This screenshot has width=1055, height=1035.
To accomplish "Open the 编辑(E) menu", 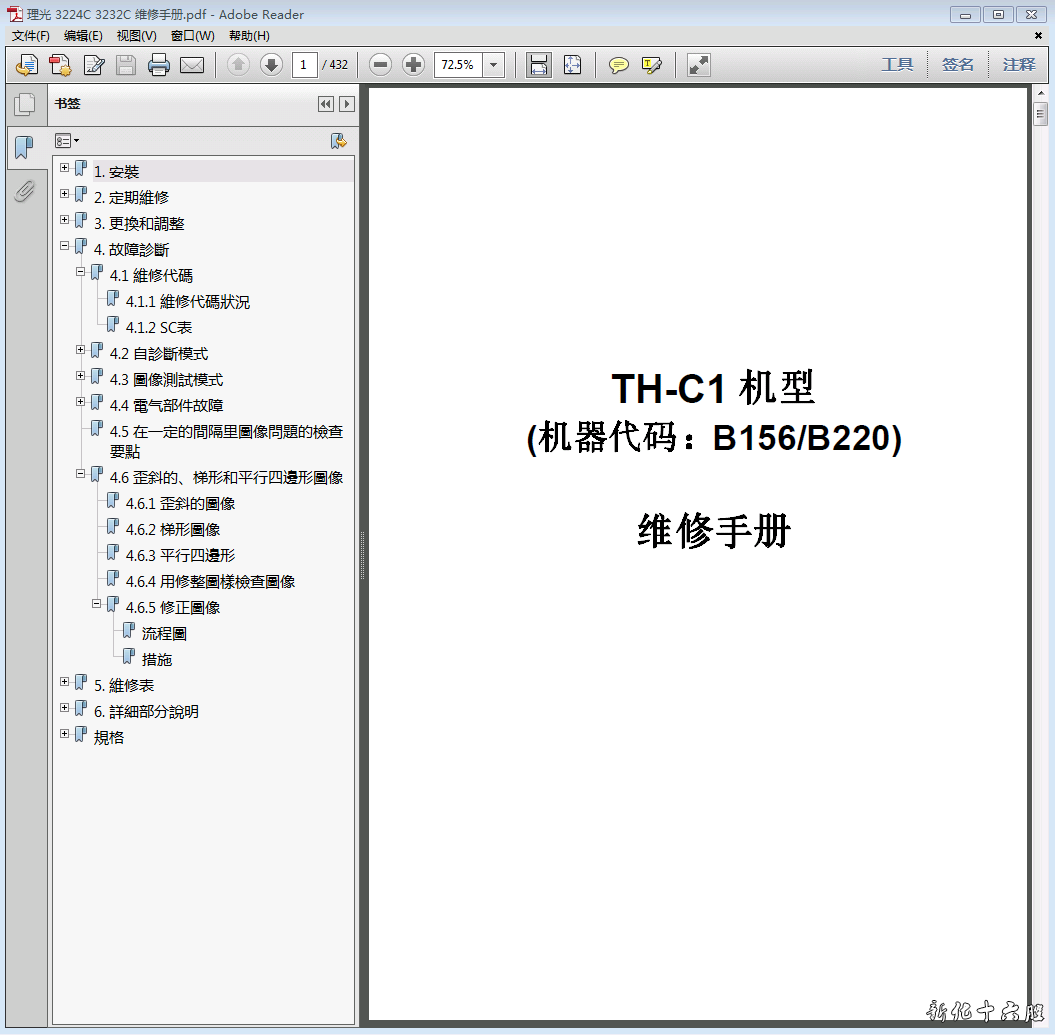I will (83, 36).
